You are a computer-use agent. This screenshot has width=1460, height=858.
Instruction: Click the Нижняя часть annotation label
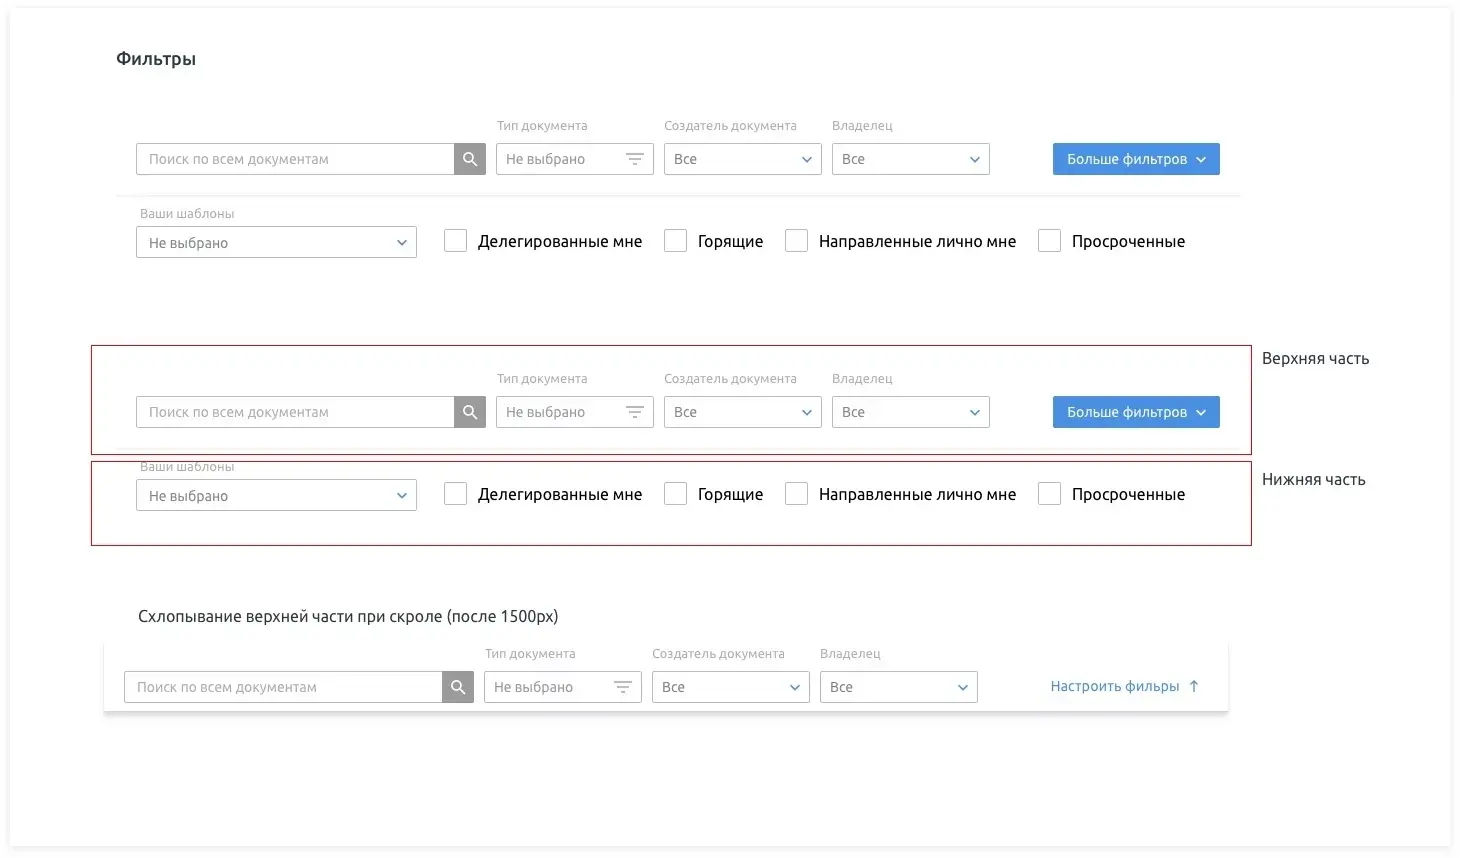tap(1313, 479)
